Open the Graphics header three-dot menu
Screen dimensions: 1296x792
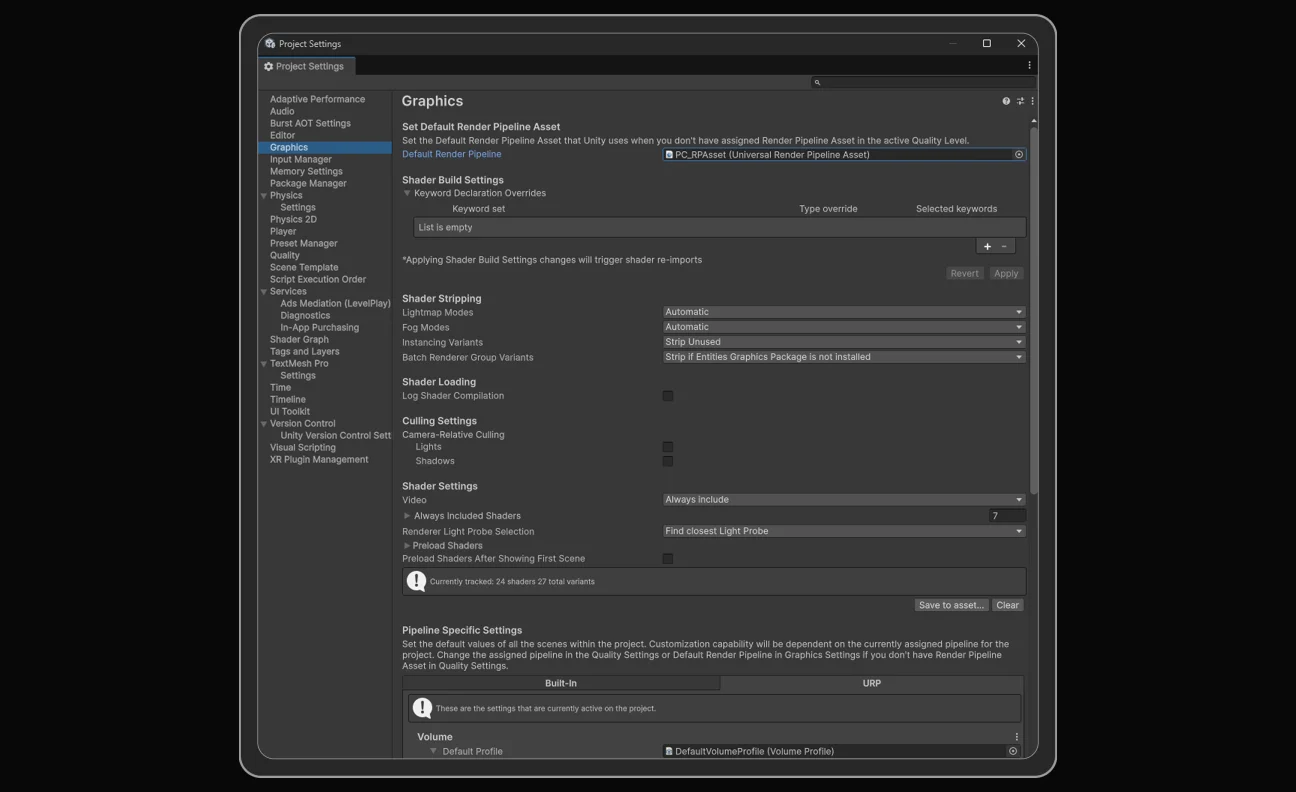click(x=1032, y=101)
